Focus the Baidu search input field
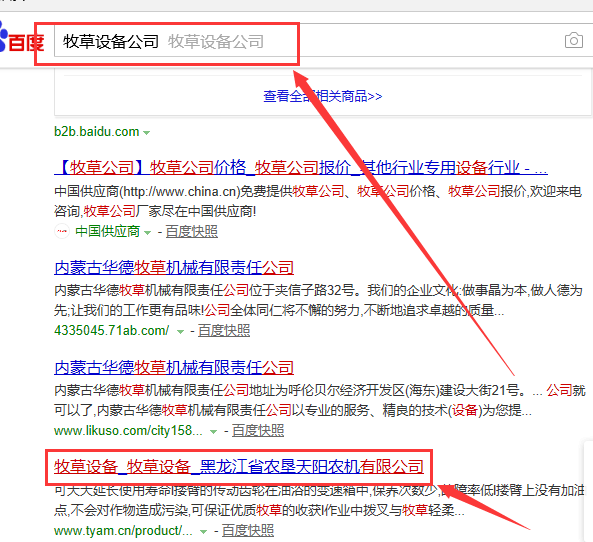The width and height of the screenshot is (593, 542). tap(323, 40)
